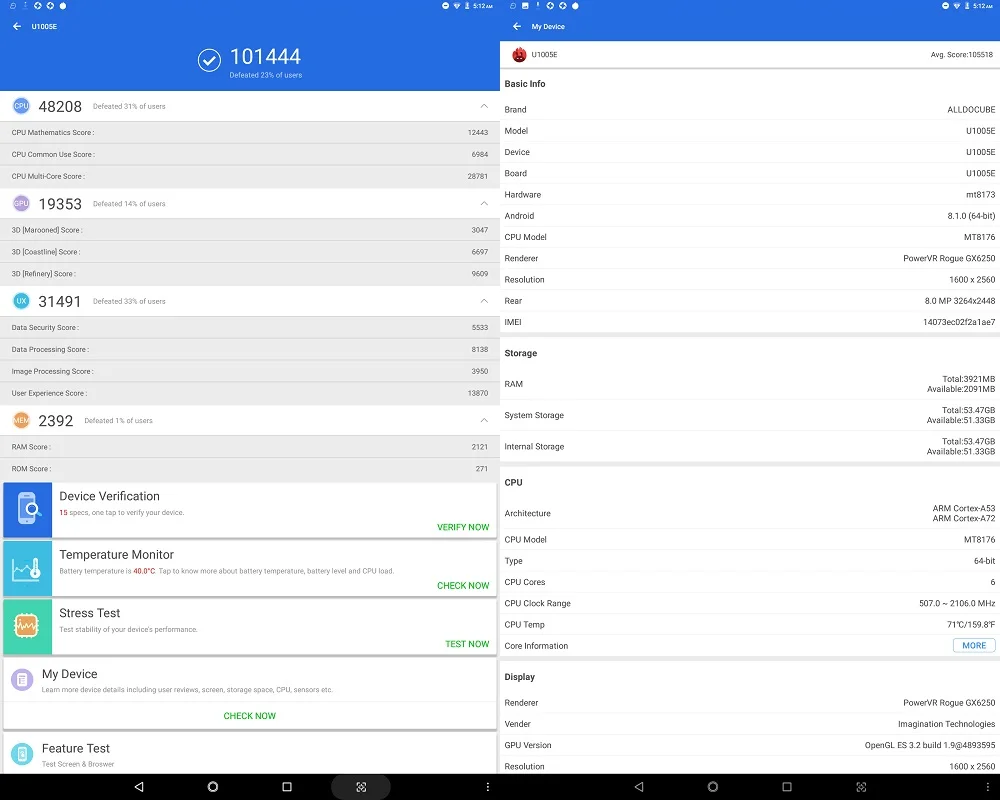Tap the My Device title in header
The image size is (1000, 800).
coord(548,27)
